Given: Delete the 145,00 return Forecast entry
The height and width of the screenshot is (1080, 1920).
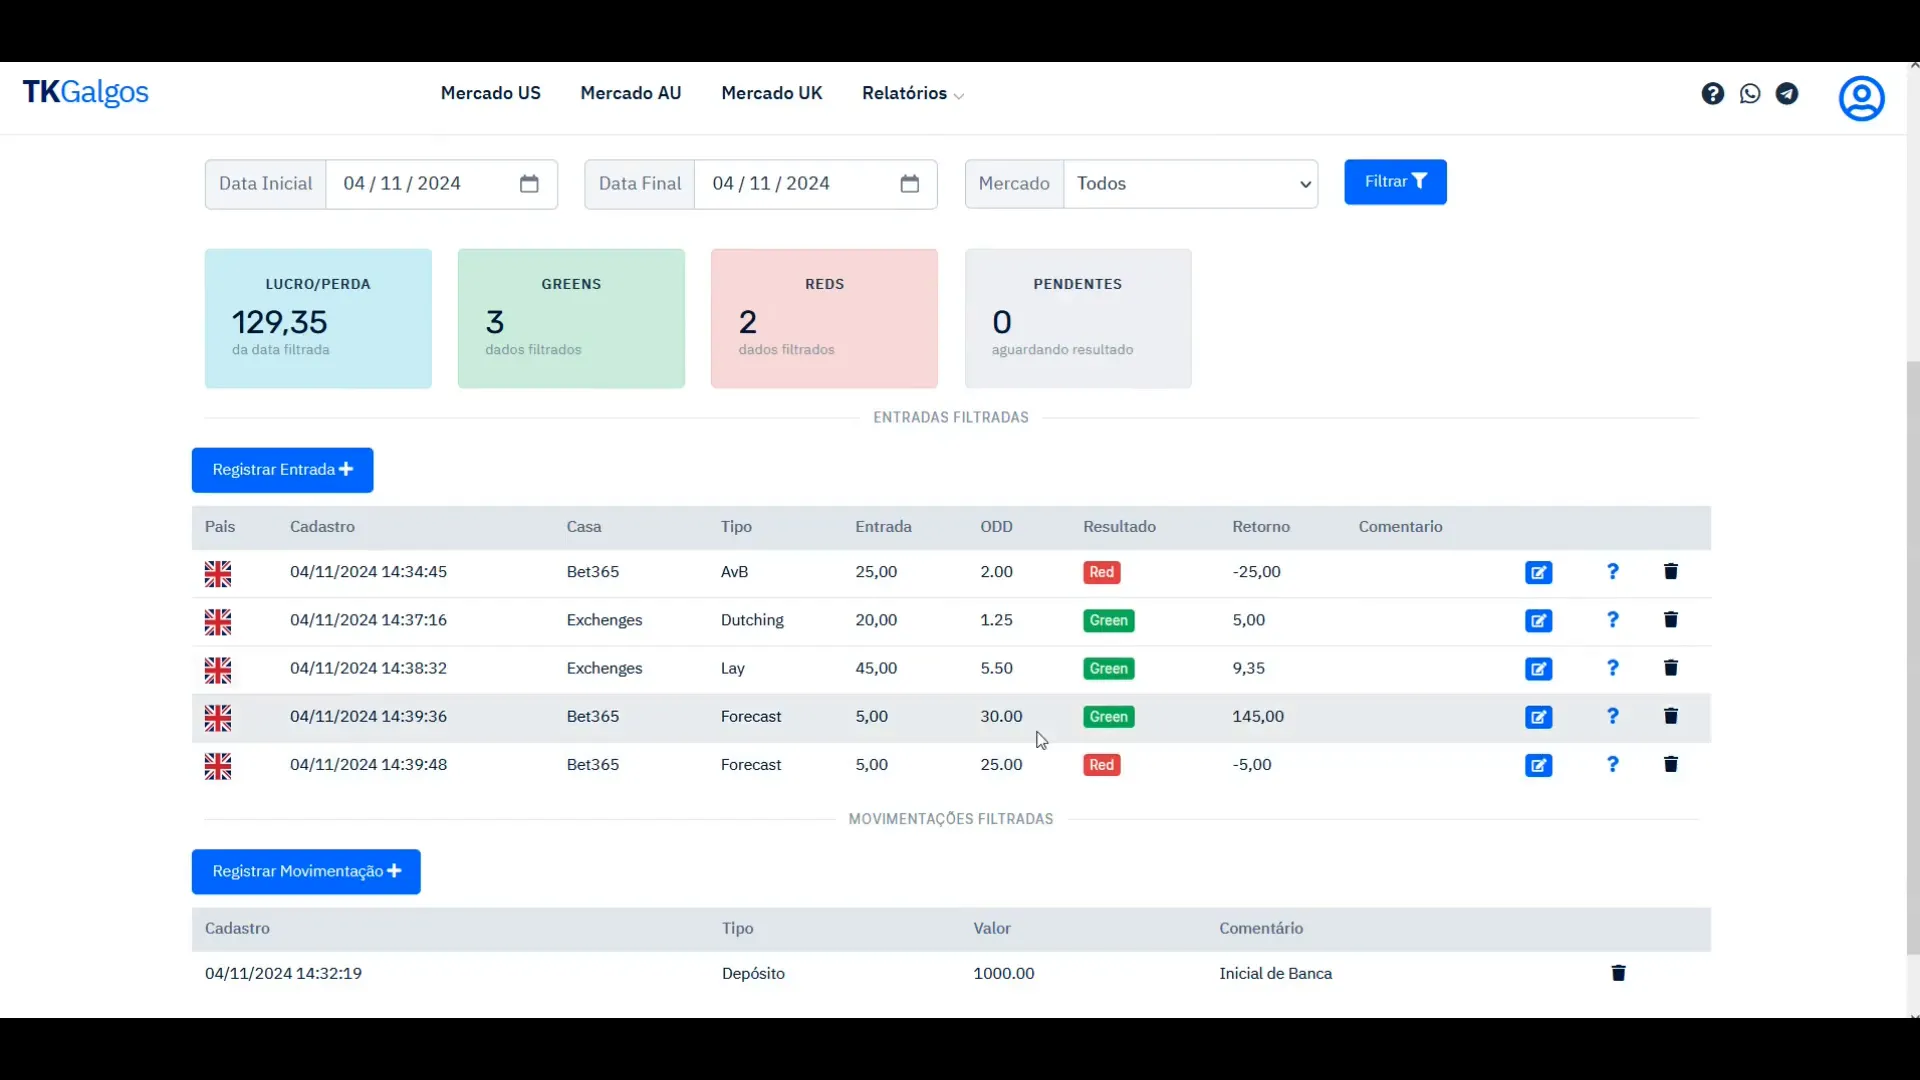Looking at the screenshot, I should click(x=1670, y=716).
